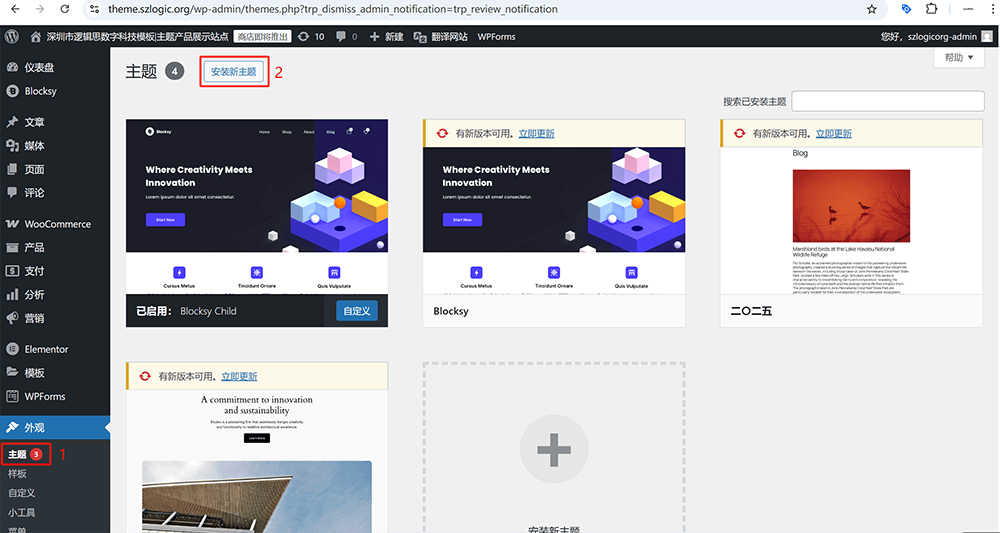The height and width of the screenshot is (533, 1000).
Task: Open the Themes submenu item
Action: point(26,454)
